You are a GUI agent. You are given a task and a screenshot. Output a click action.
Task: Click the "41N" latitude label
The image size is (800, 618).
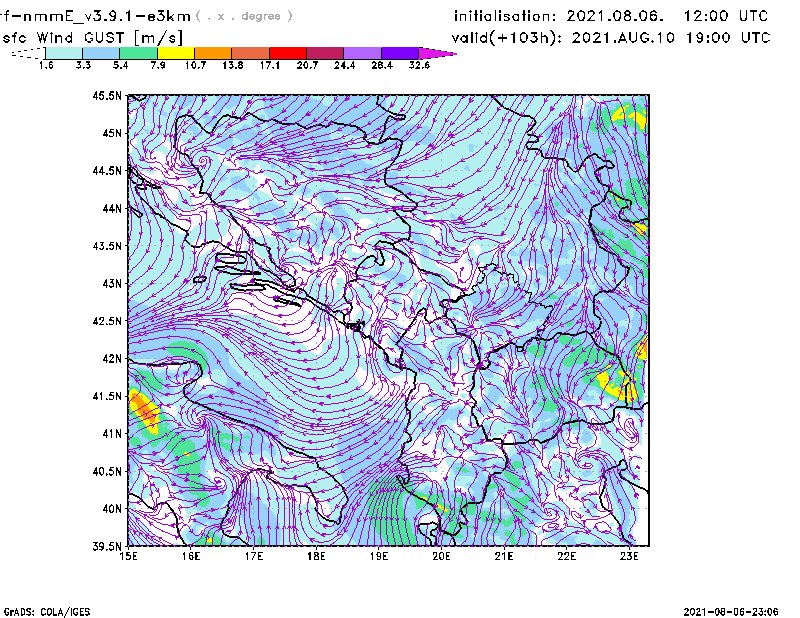point(112,434)
